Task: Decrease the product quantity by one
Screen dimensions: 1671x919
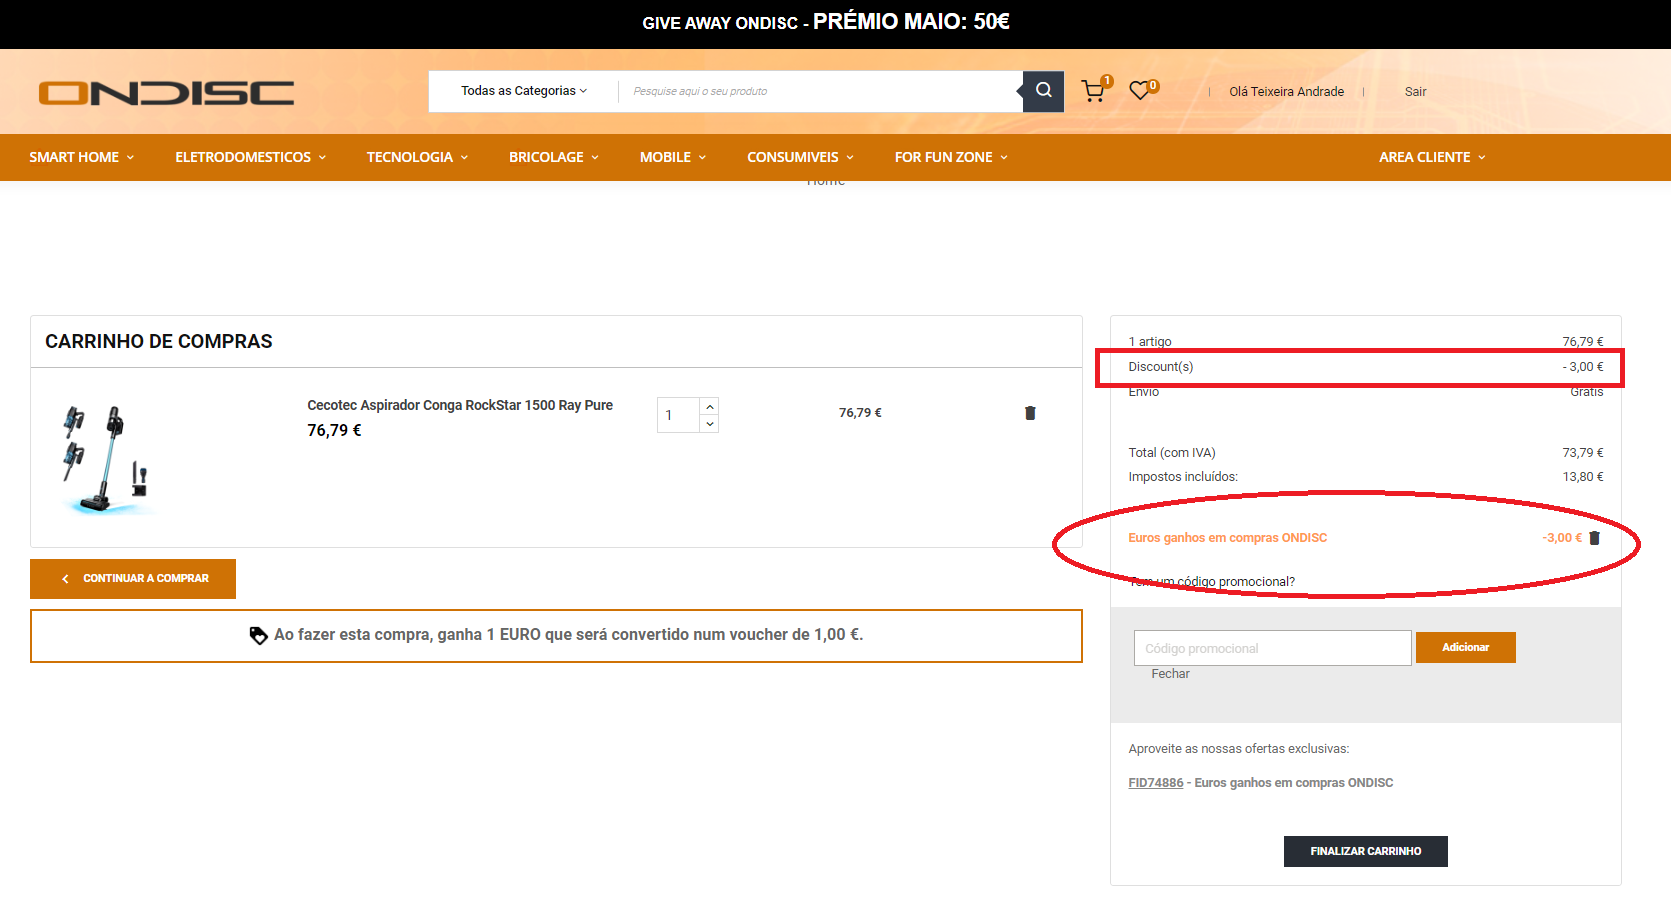Action: (710, 424)
